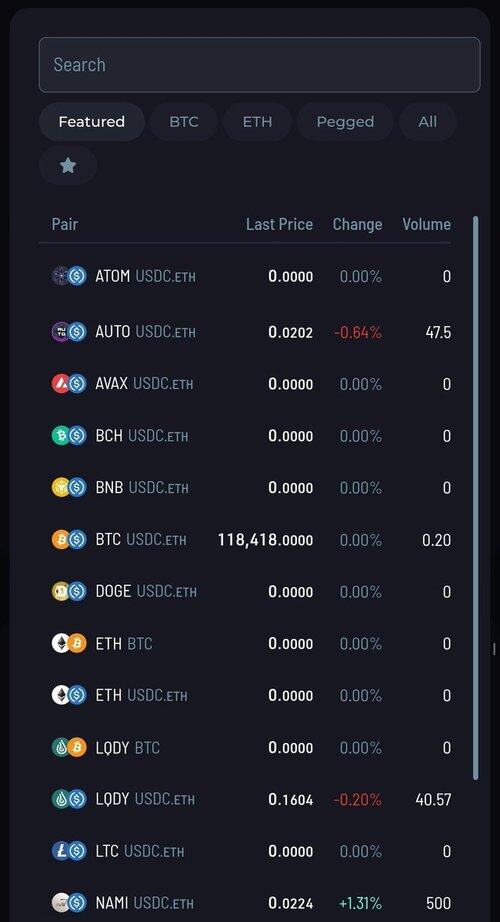Click the ETH BTC pair icon
The height and width of the screenshot is (922, 500).
69,643
